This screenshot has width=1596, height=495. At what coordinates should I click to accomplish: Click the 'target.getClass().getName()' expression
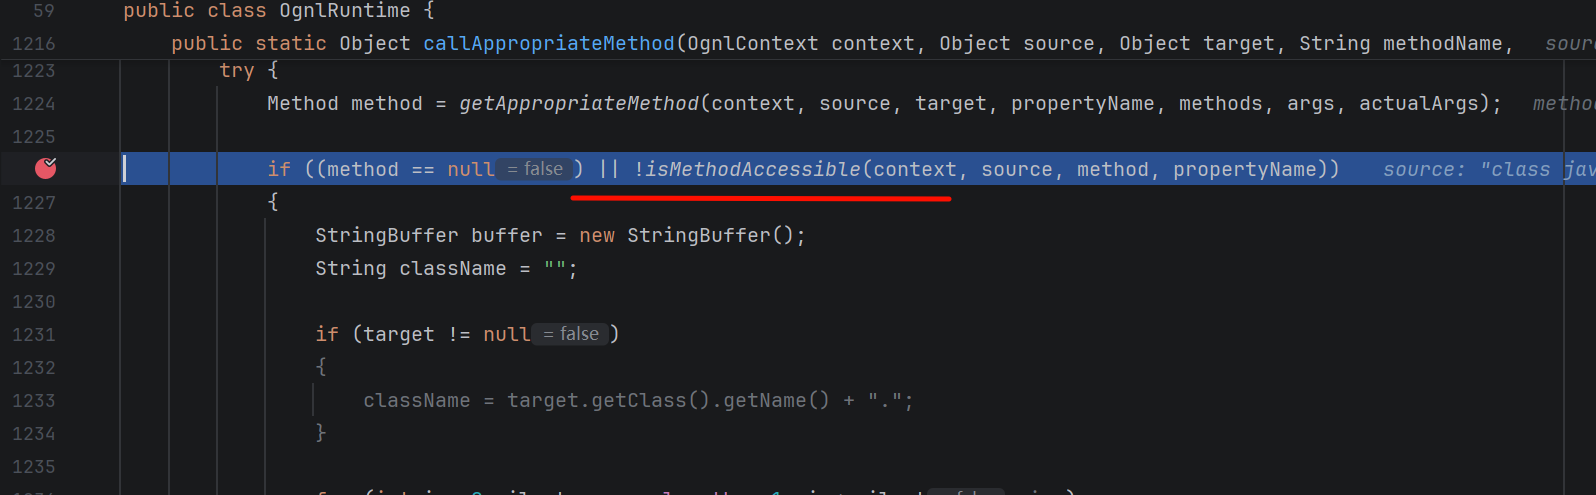pos(668,400)
